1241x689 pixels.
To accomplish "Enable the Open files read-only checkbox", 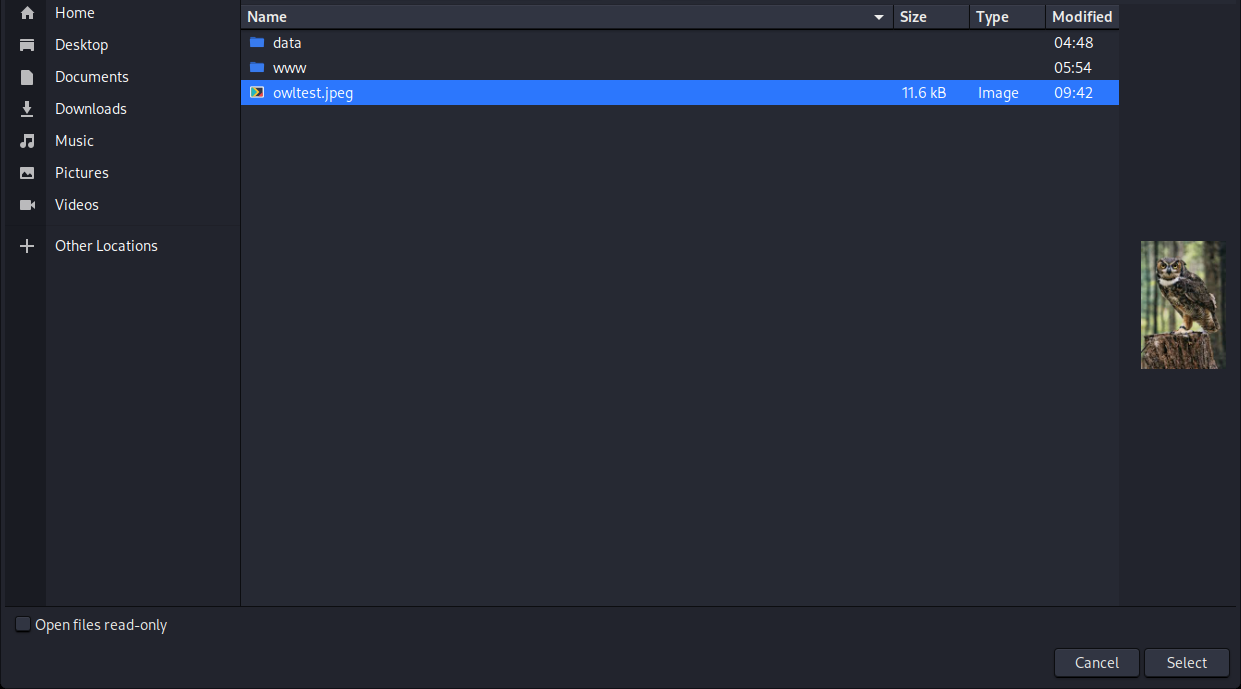I will coord(22,623).
